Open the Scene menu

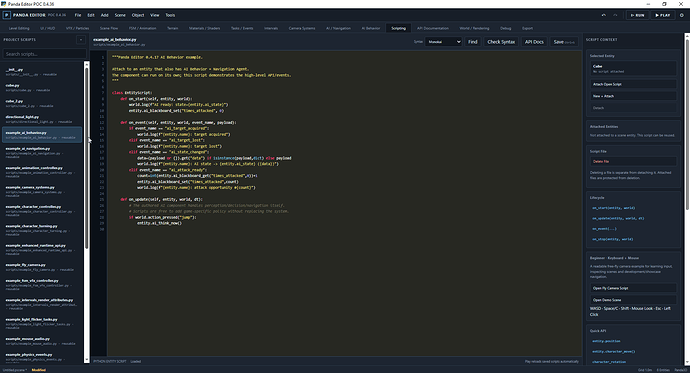pos(120,15)
